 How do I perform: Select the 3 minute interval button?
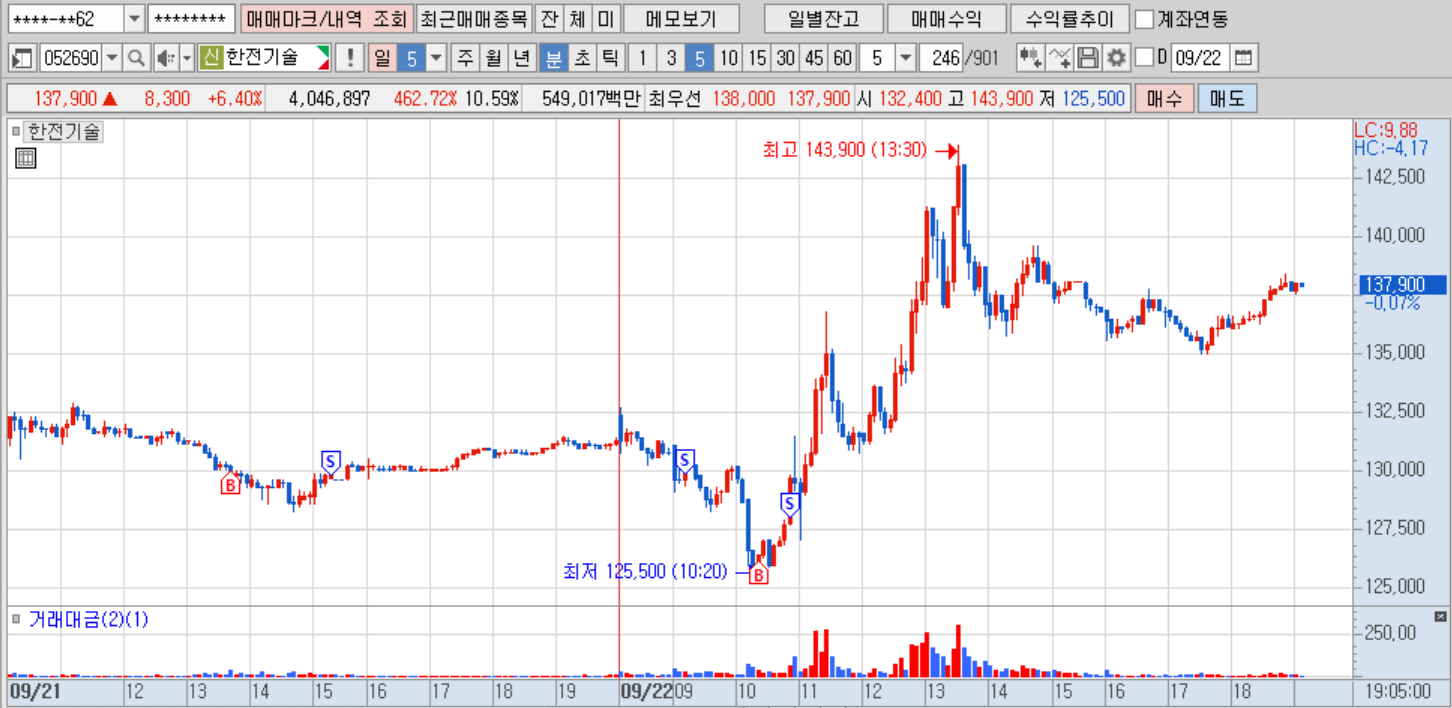coord(671,58)
